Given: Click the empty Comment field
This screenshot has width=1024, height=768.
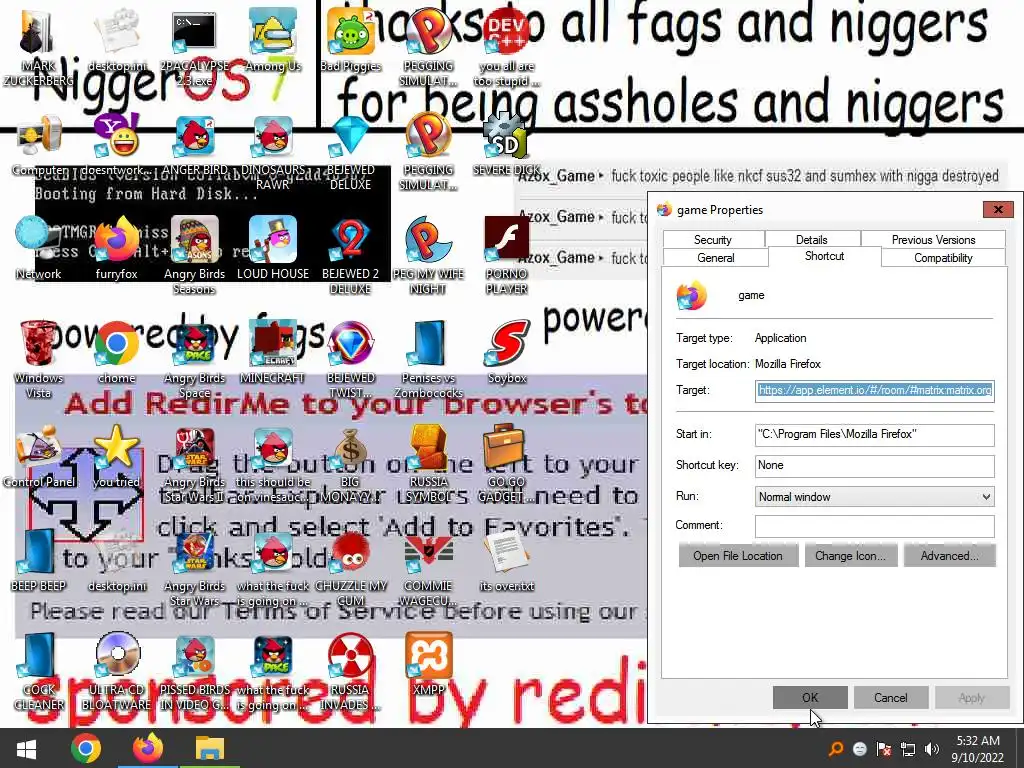Looking at the screenshot, I should click(x=874, y=526).
